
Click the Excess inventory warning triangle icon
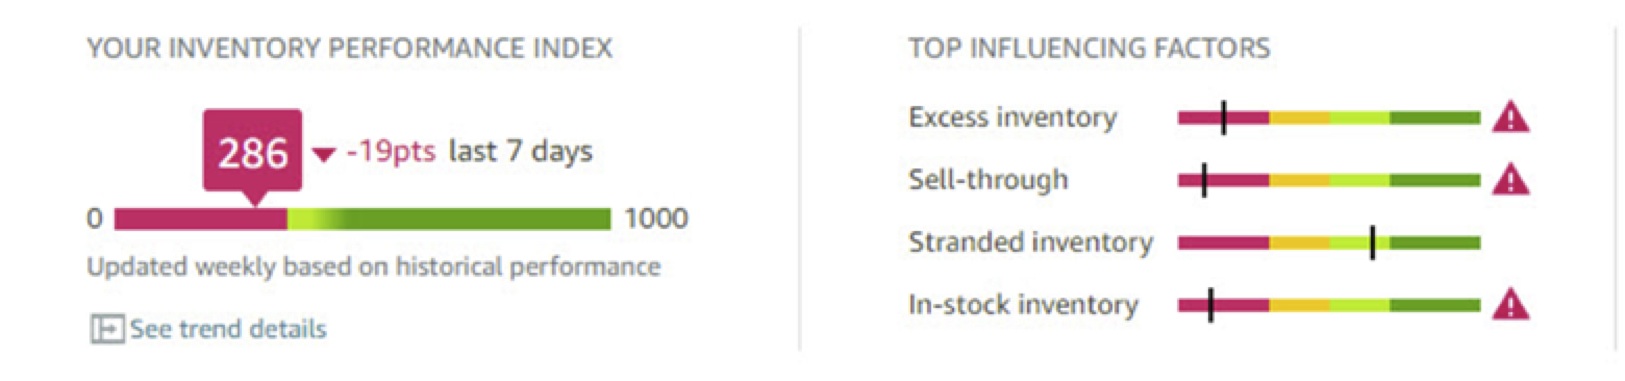pyautogui.click(x=1510, y=118)
